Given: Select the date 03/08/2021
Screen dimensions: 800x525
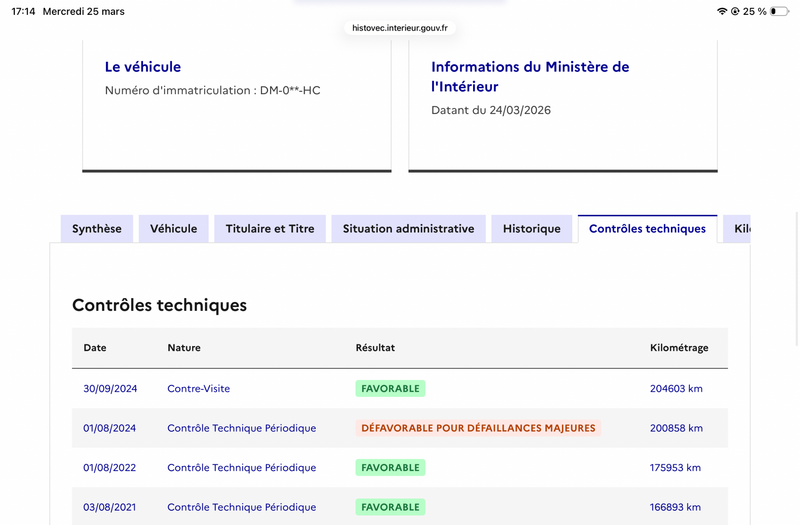Looking at the screenshot, I should [110, 507].
